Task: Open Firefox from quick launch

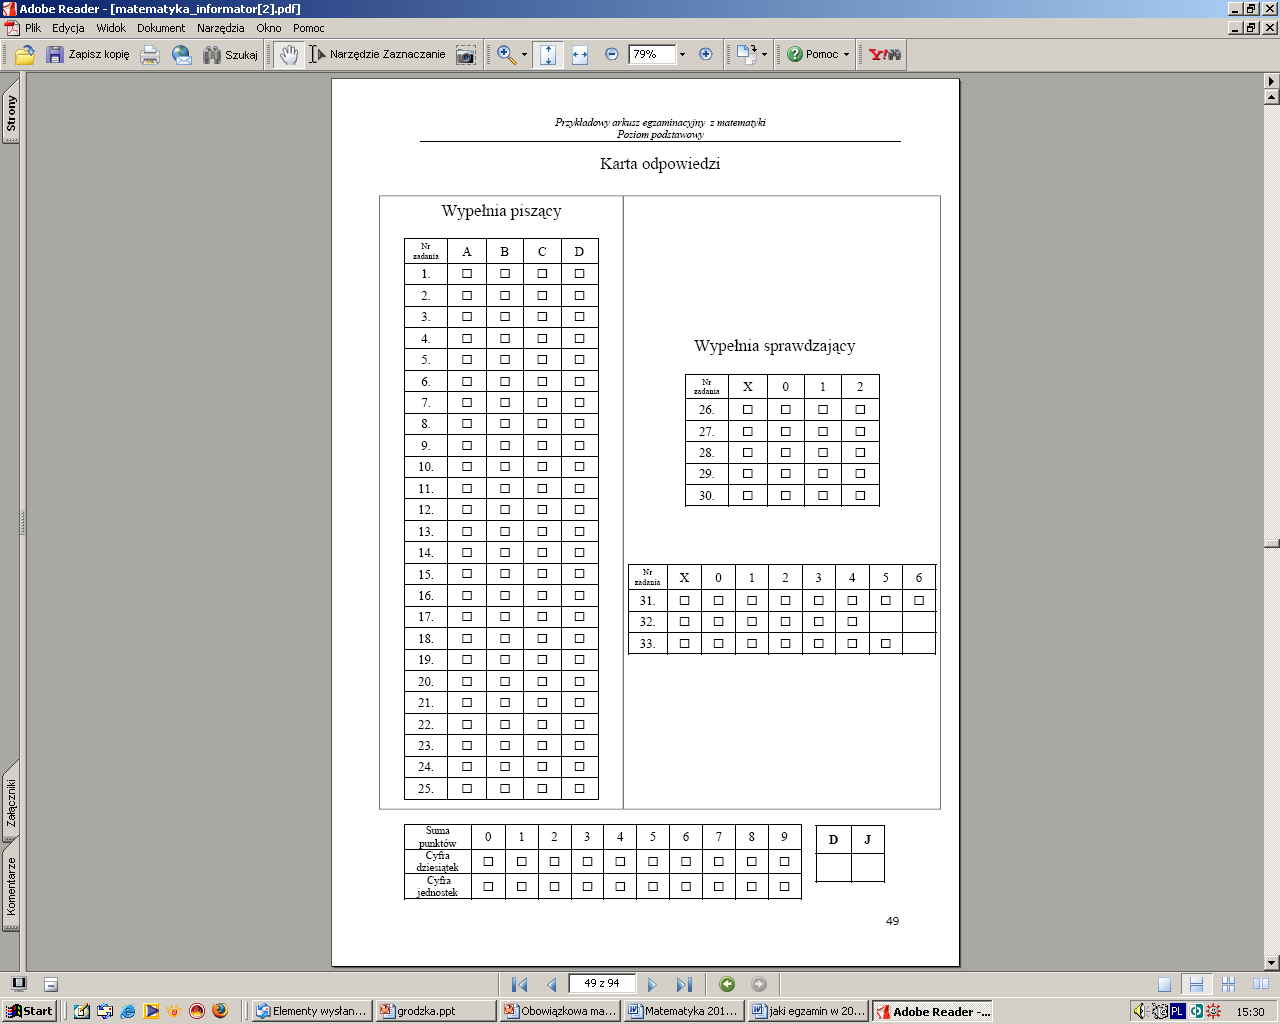Action: pos(220,1011)
